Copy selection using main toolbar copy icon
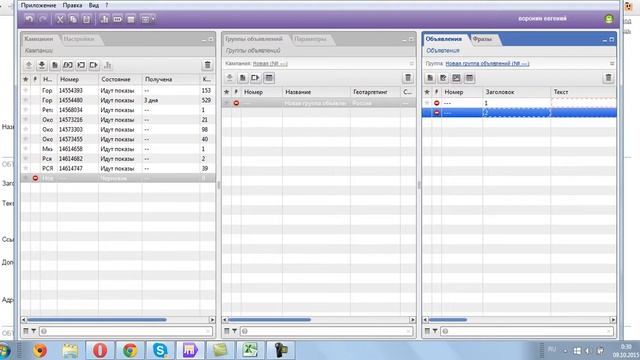640x360 pixels. point(73,19)
